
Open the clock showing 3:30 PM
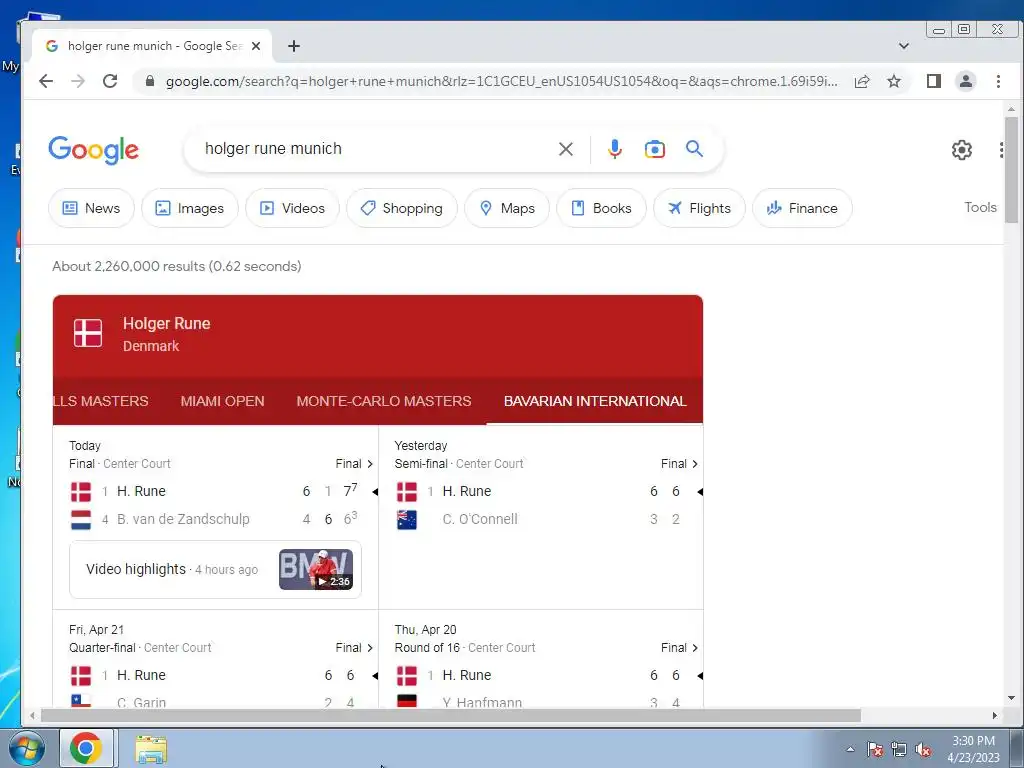tap(973, 748)
